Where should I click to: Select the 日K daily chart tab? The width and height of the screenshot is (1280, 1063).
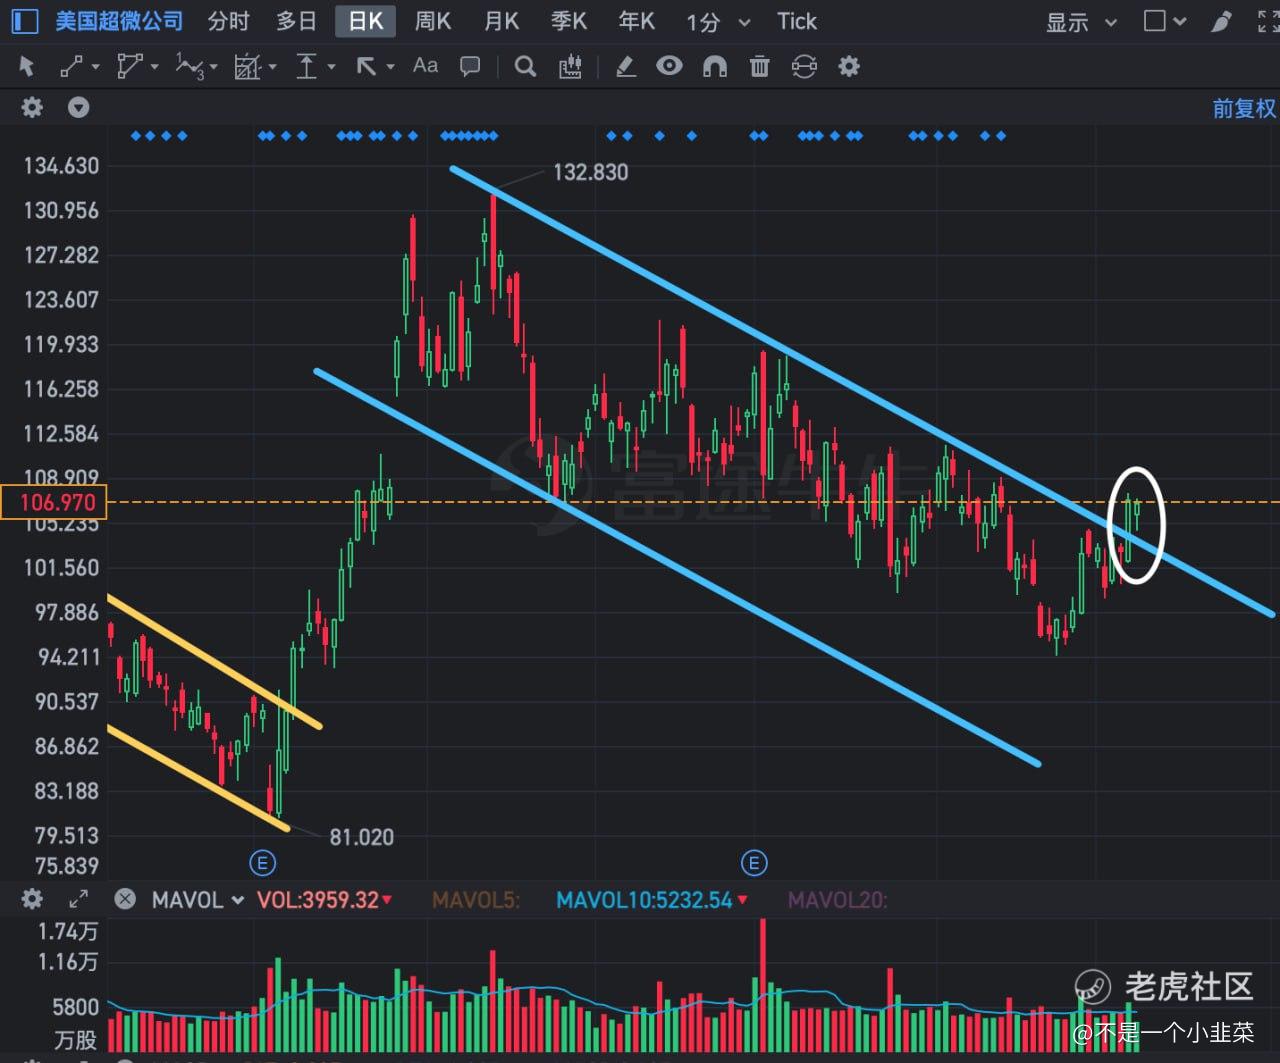[365, 21]
